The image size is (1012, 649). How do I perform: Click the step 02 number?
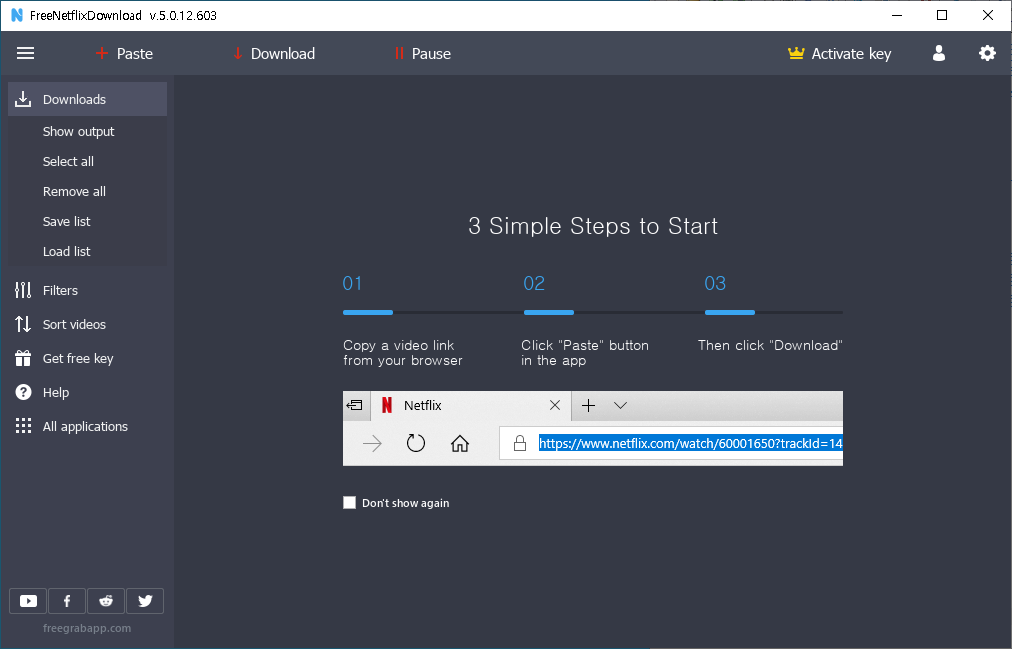coord(534,283)
